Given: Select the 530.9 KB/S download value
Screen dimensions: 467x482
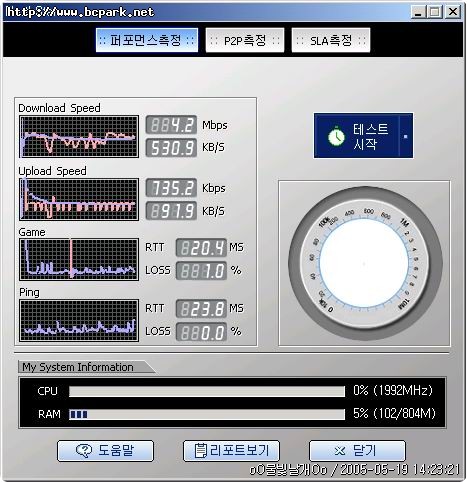Looking at the screenshot, I should (x=171, y=148).
